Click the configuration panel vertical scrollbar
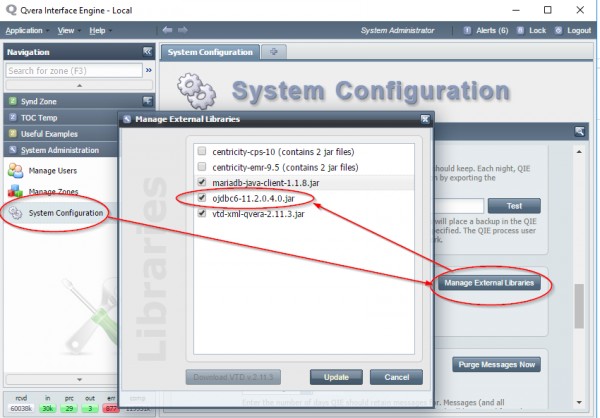The width and height of the screenshot is (600, 418). 578,305
